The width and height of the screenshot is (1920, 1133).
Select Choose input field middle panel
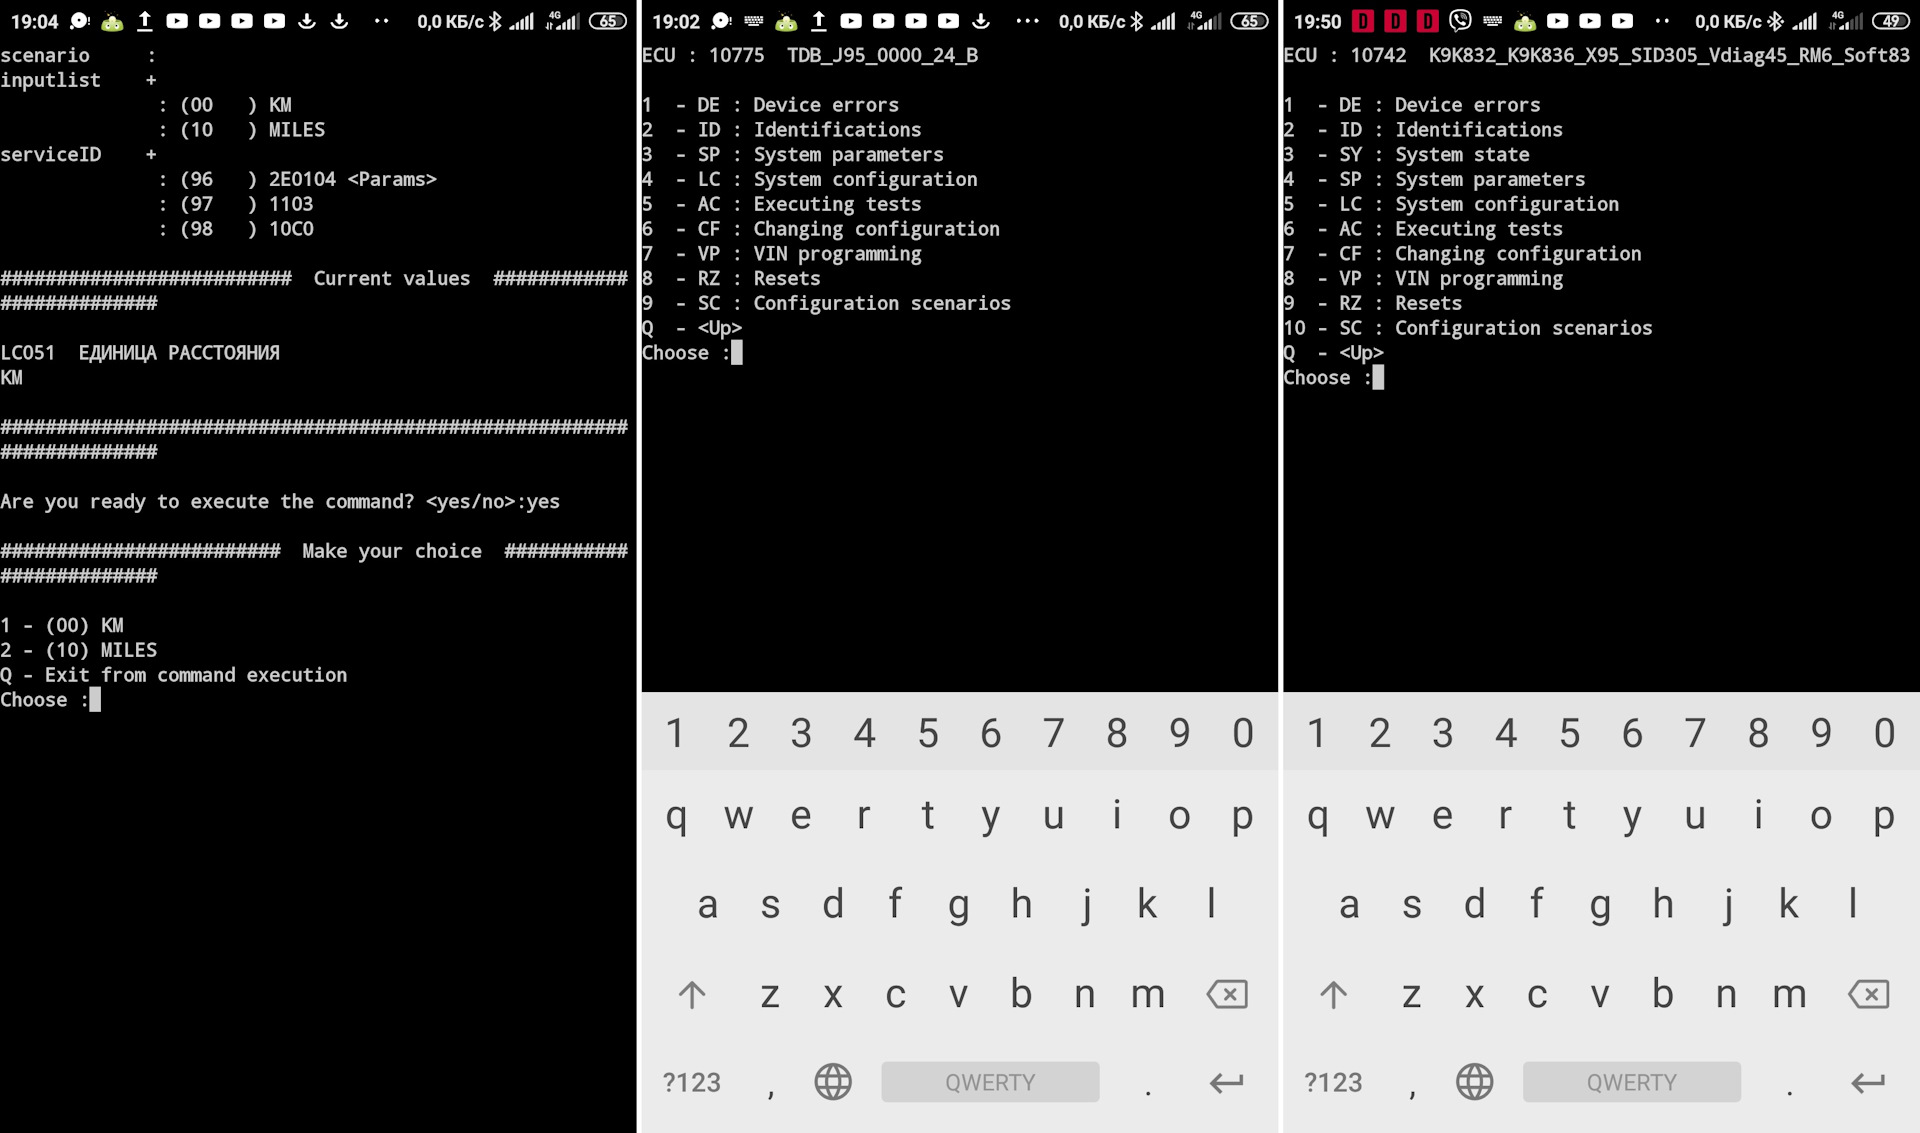(x=735, y=352)
